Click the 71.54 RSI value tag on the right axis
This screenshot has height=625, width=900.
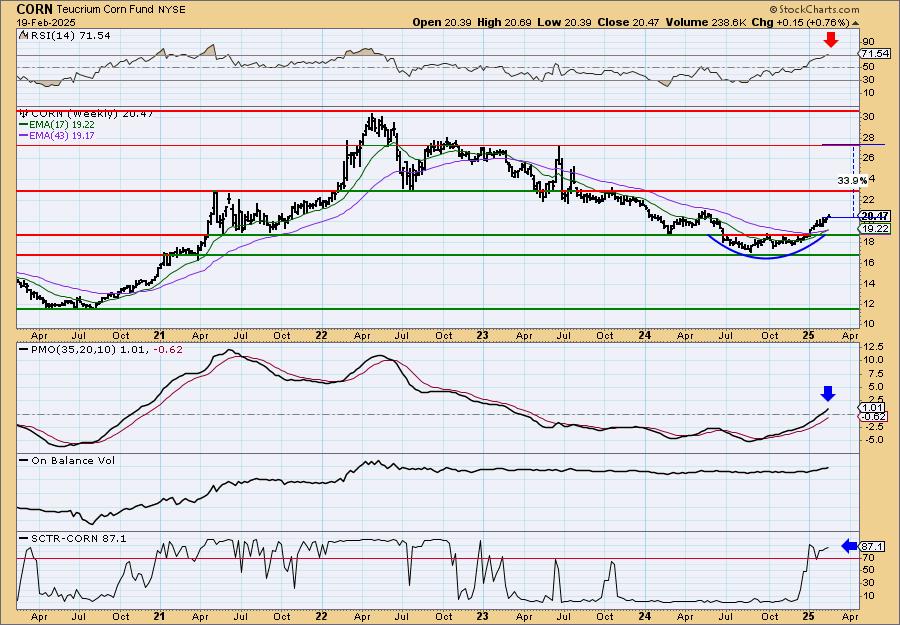coord(875,53)
